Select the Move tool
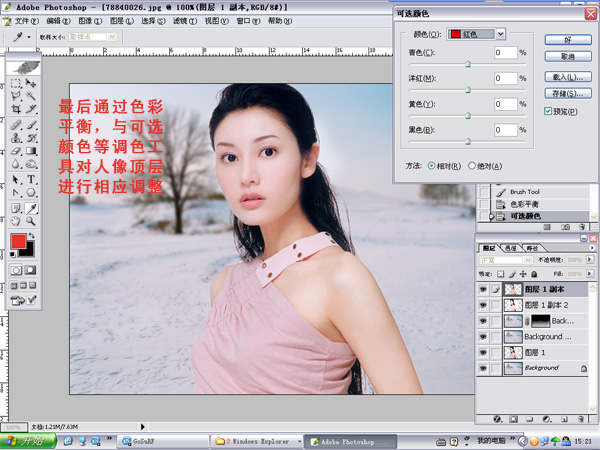The width and height of the screenshot is (600, 450). tap(31, 83)
